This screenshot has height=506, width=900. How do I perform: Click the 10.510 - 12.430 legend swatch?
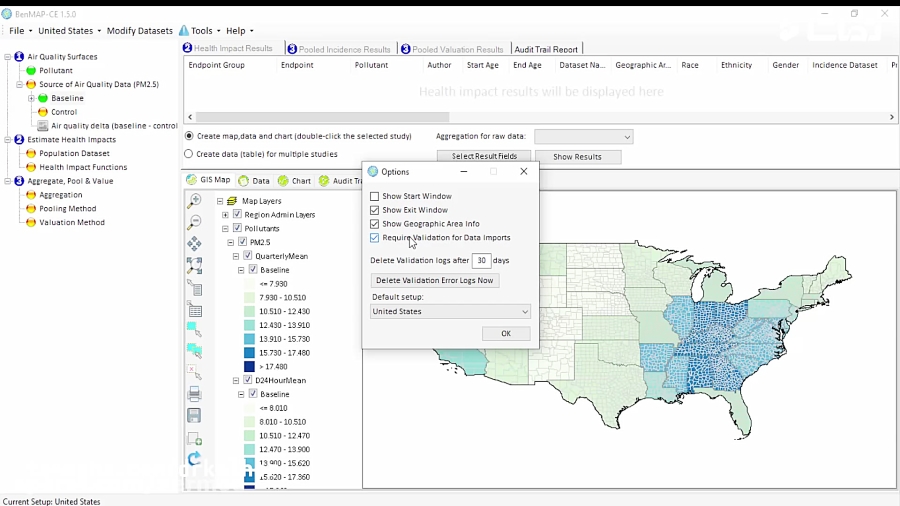[249, 312]
